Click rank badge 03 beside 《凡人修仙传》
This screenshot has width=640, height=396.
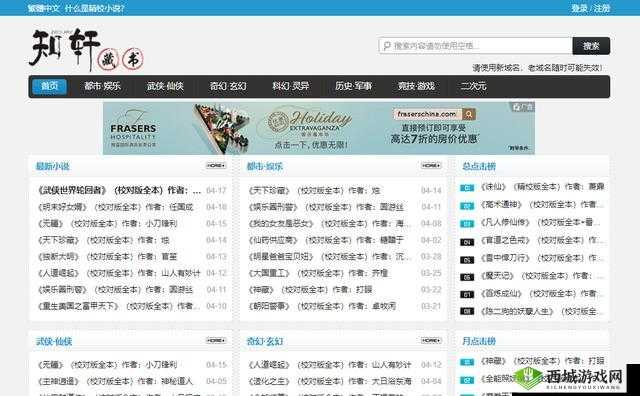(467, 224)
